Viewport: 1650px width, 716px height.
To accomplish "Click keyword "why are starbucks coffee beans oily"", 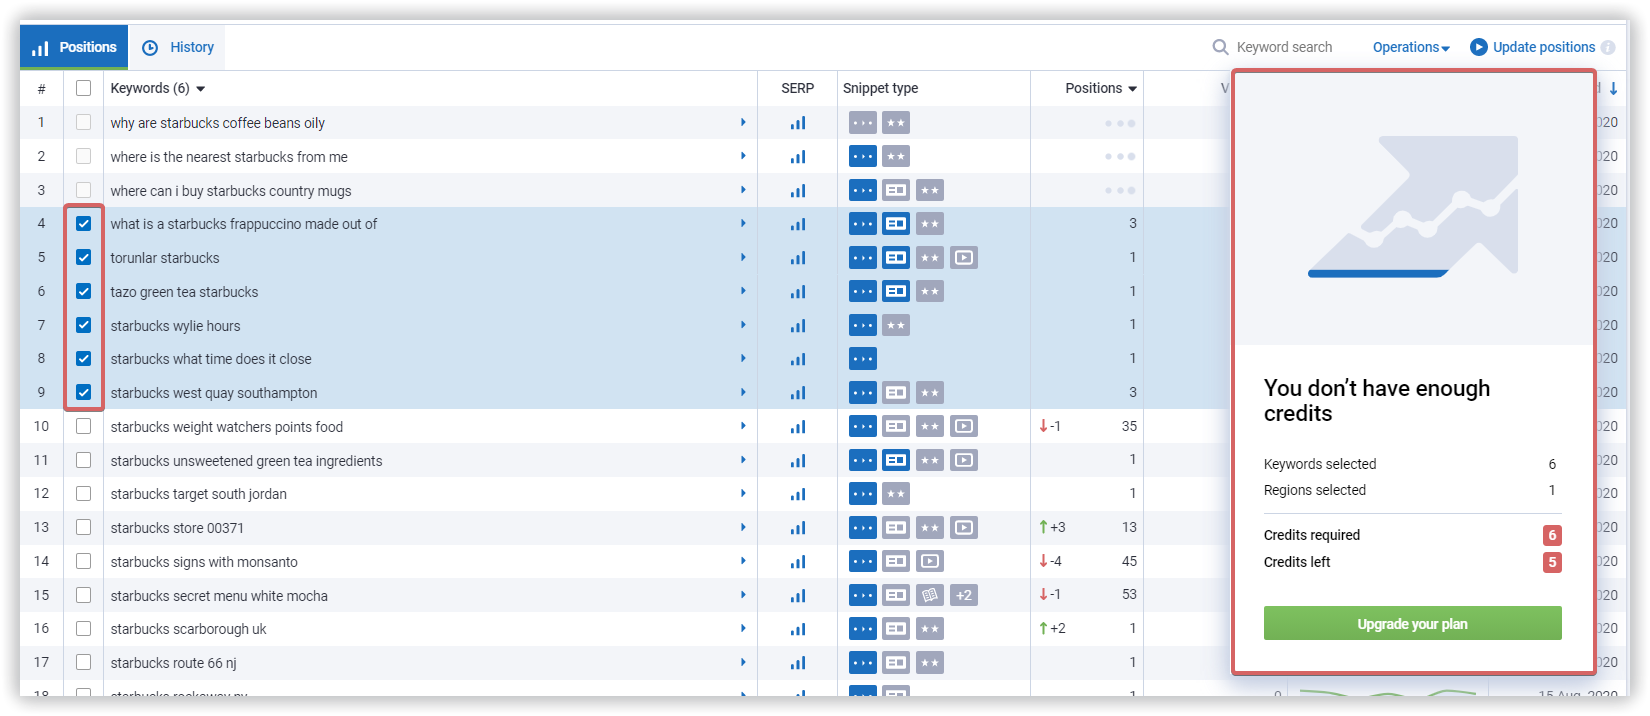I will (x=217, y=123).
